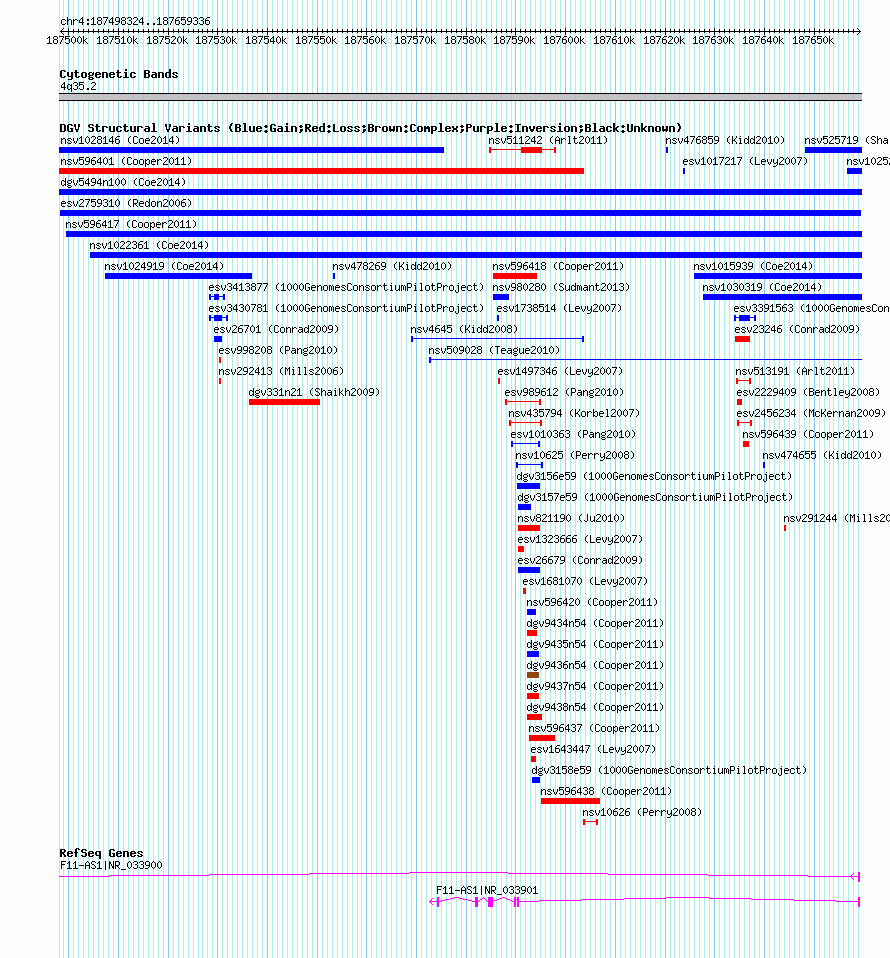Click esv1010363 (Pang2010) label

[573, 434]
